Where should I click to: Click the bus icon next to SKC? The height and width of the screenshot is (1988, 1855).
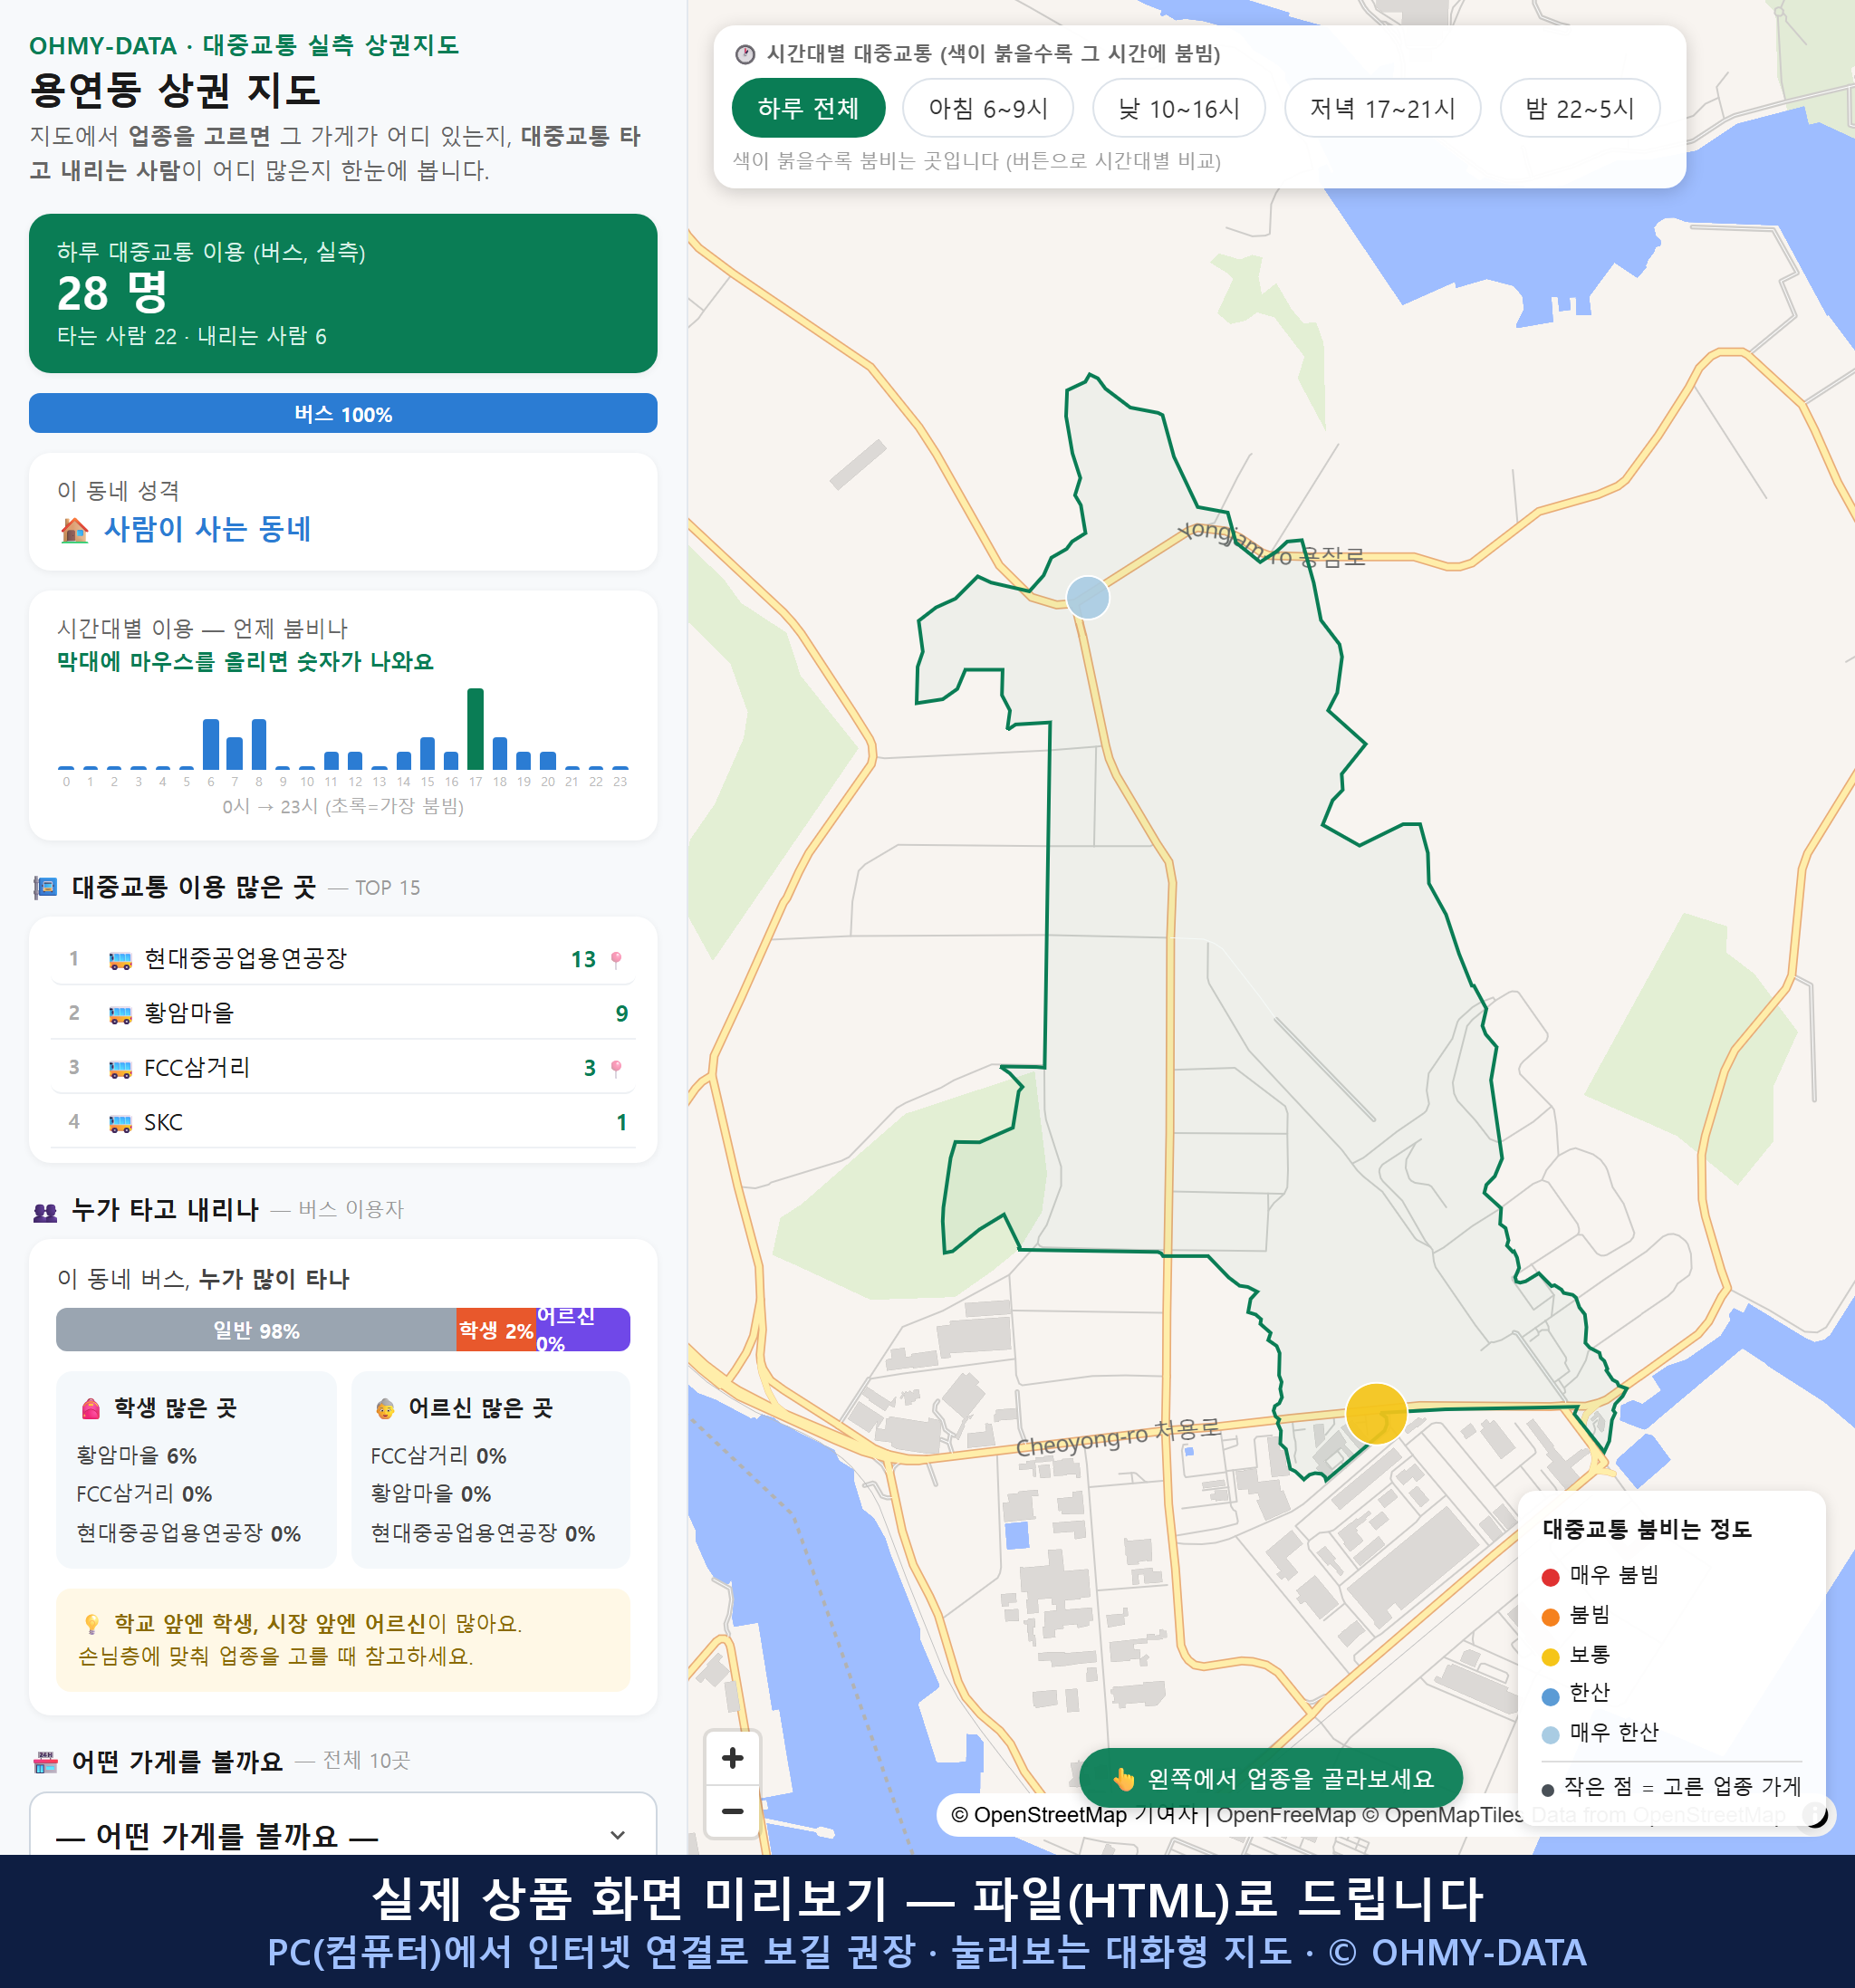coord(120,1123)
